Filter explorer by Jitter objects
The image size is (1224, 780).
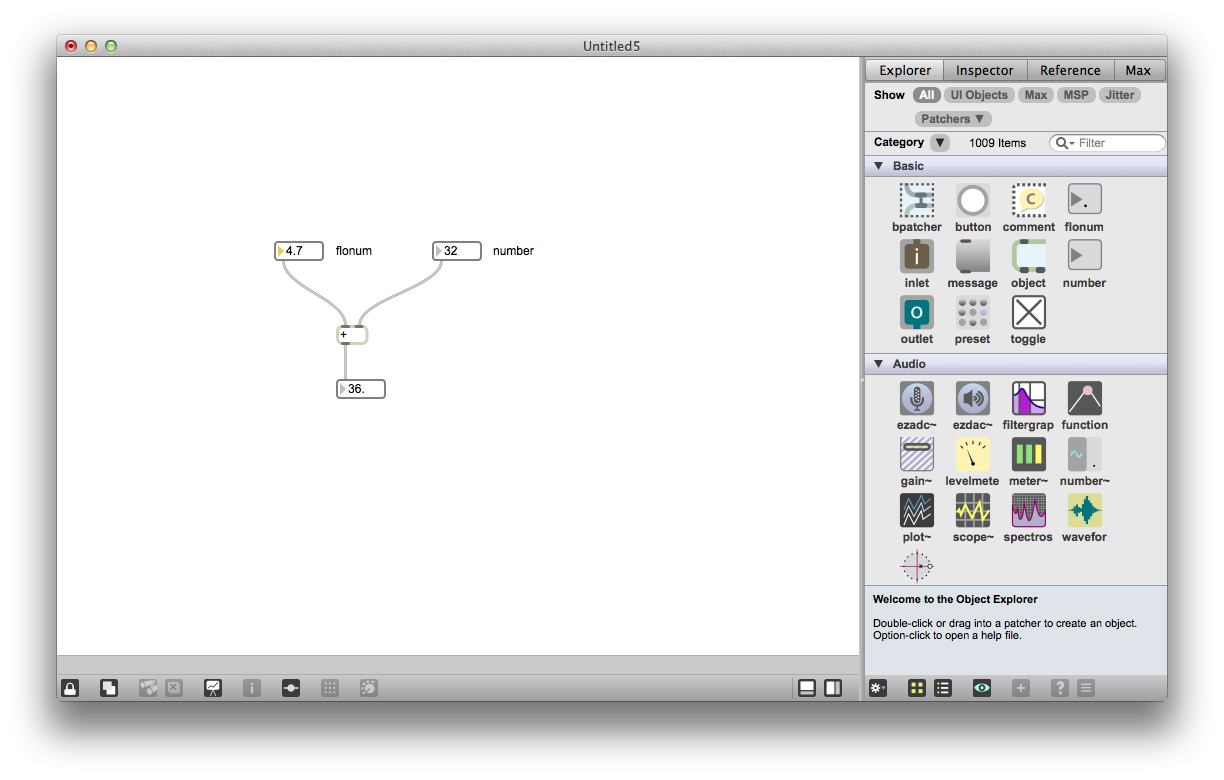click(x=1120, y=95)
